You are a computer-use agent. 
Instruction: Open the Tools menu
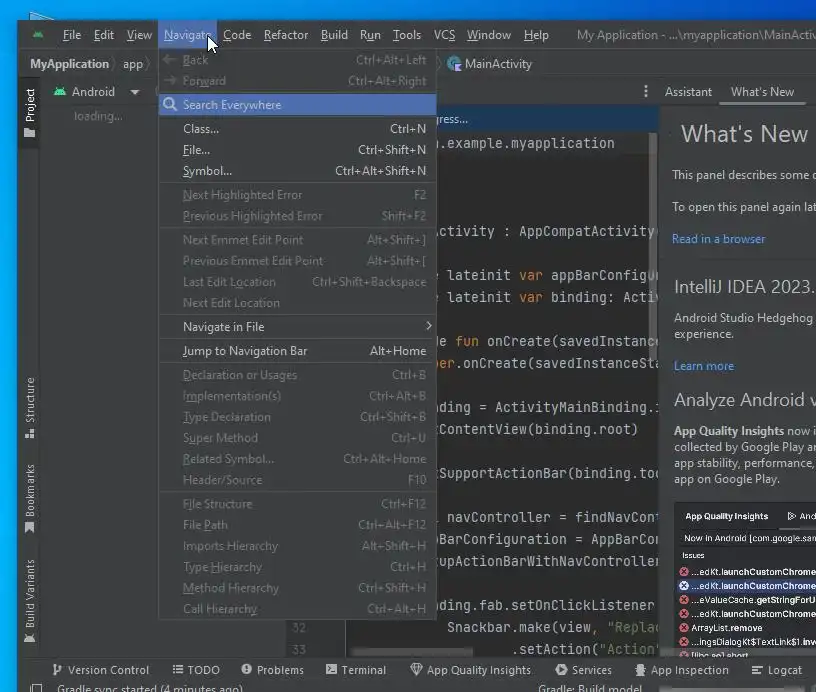(406, 35)
